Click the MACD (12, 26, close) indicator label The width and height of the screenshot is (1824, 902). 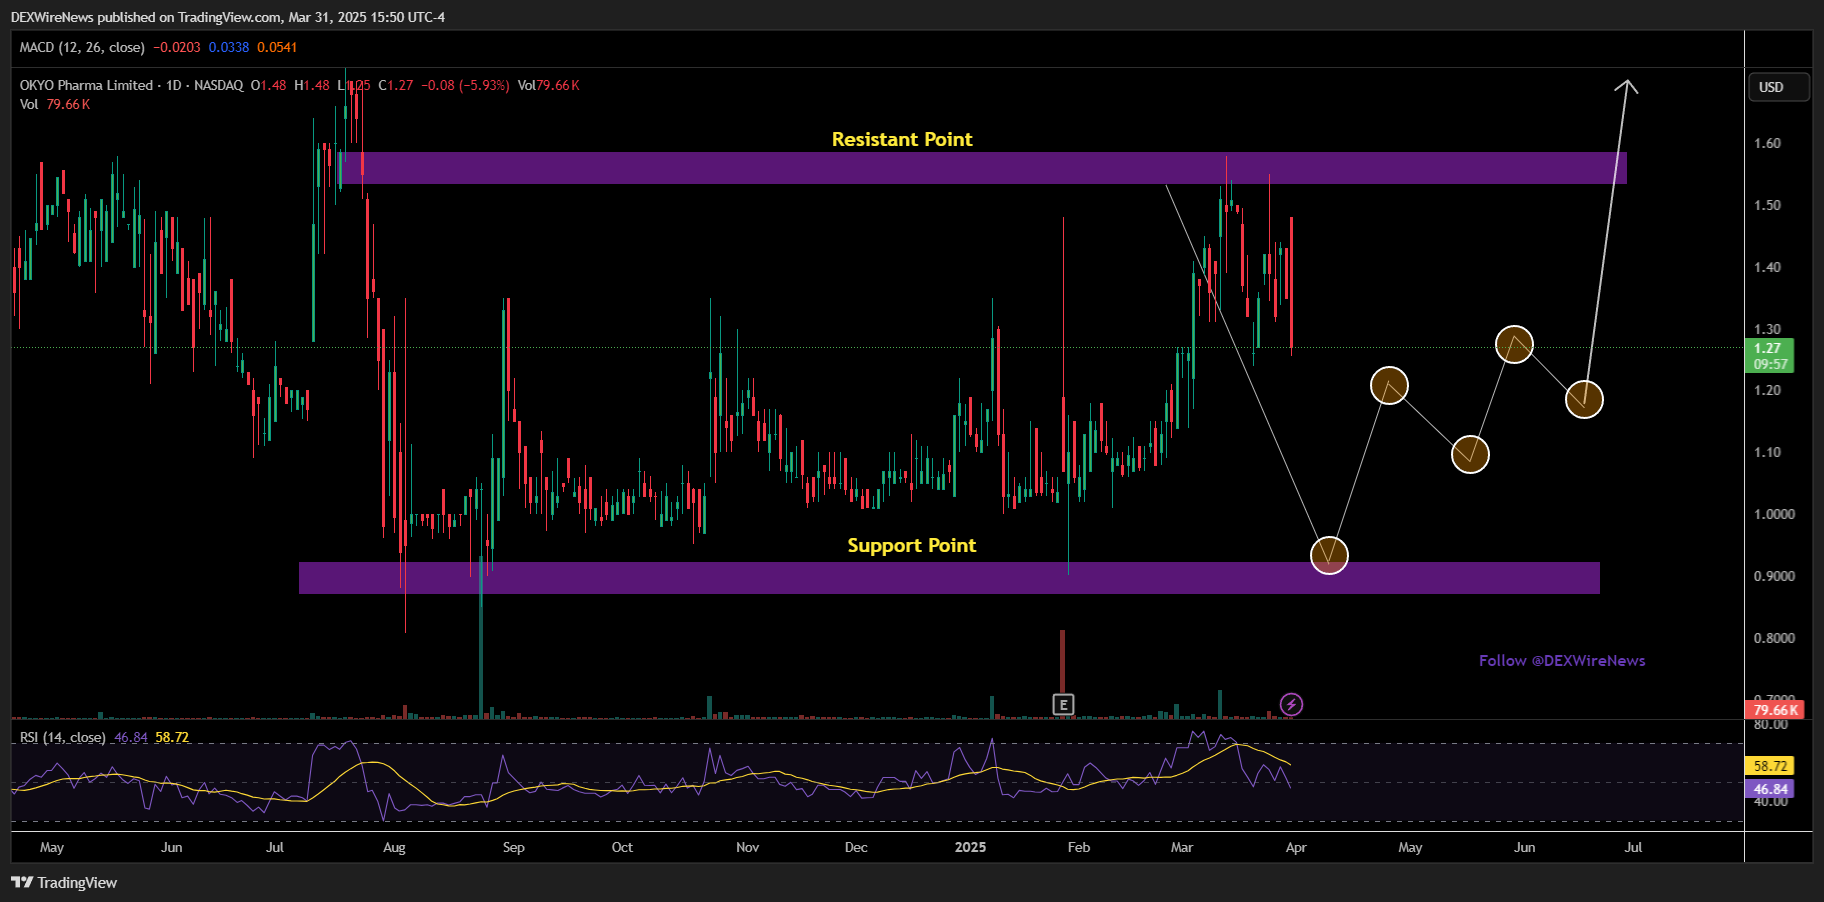coord(82,47)
